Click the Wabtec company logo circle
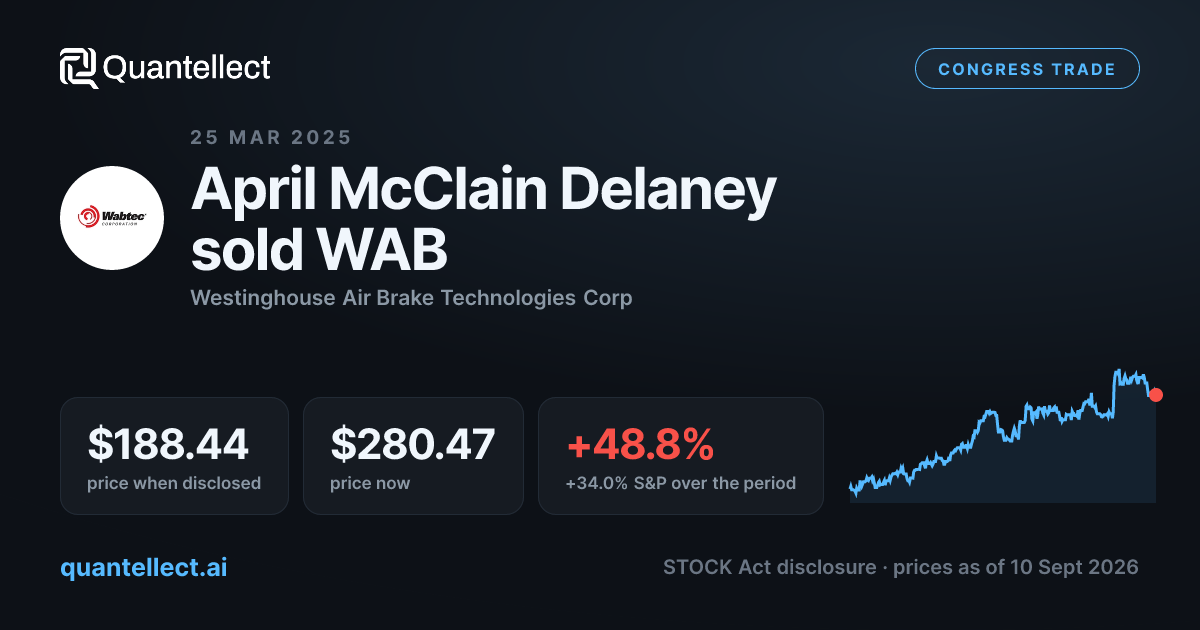The height and width of the screenshot is (630, 1200). pyautogui.click(x=112, y=217)
